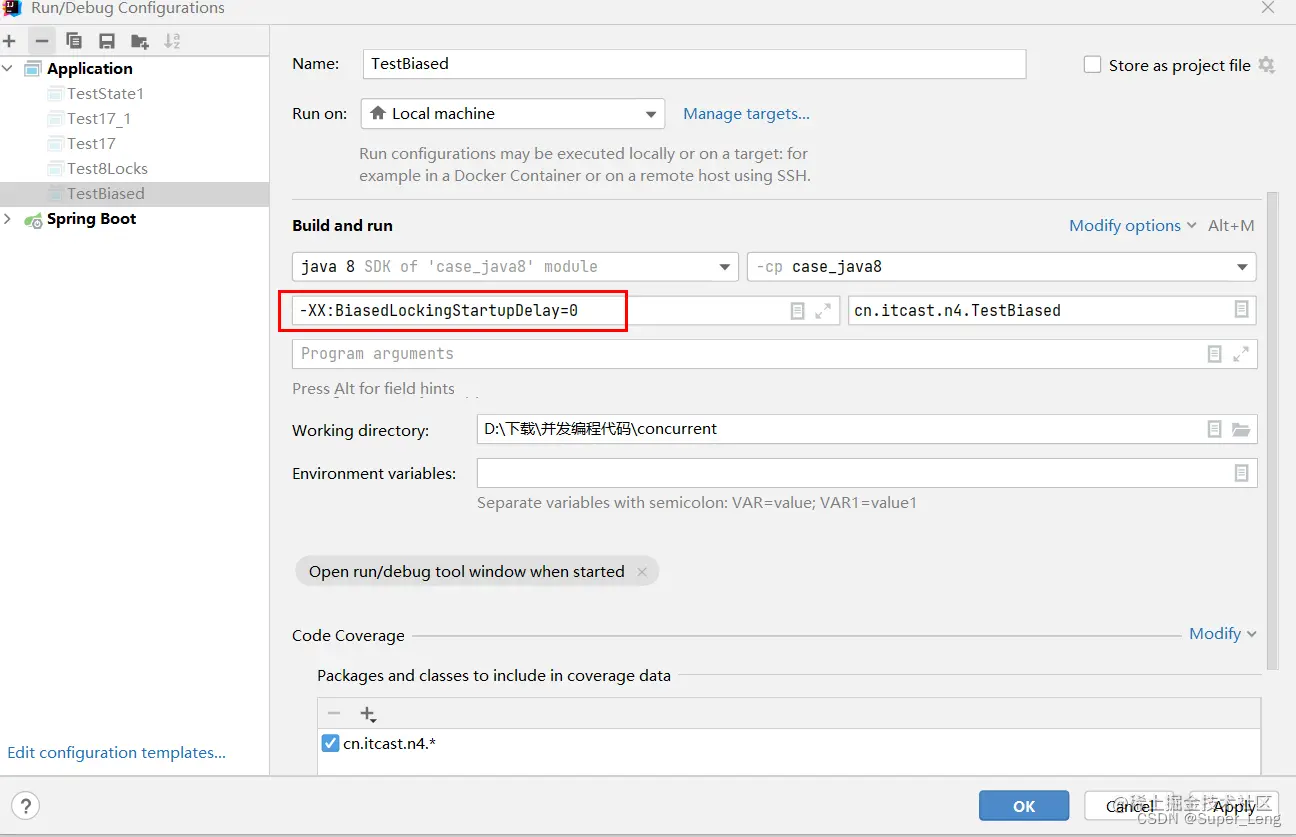Select Test17 configuration
The width and height of the screenshot is (1296, 837).
(x=91, y=144)
